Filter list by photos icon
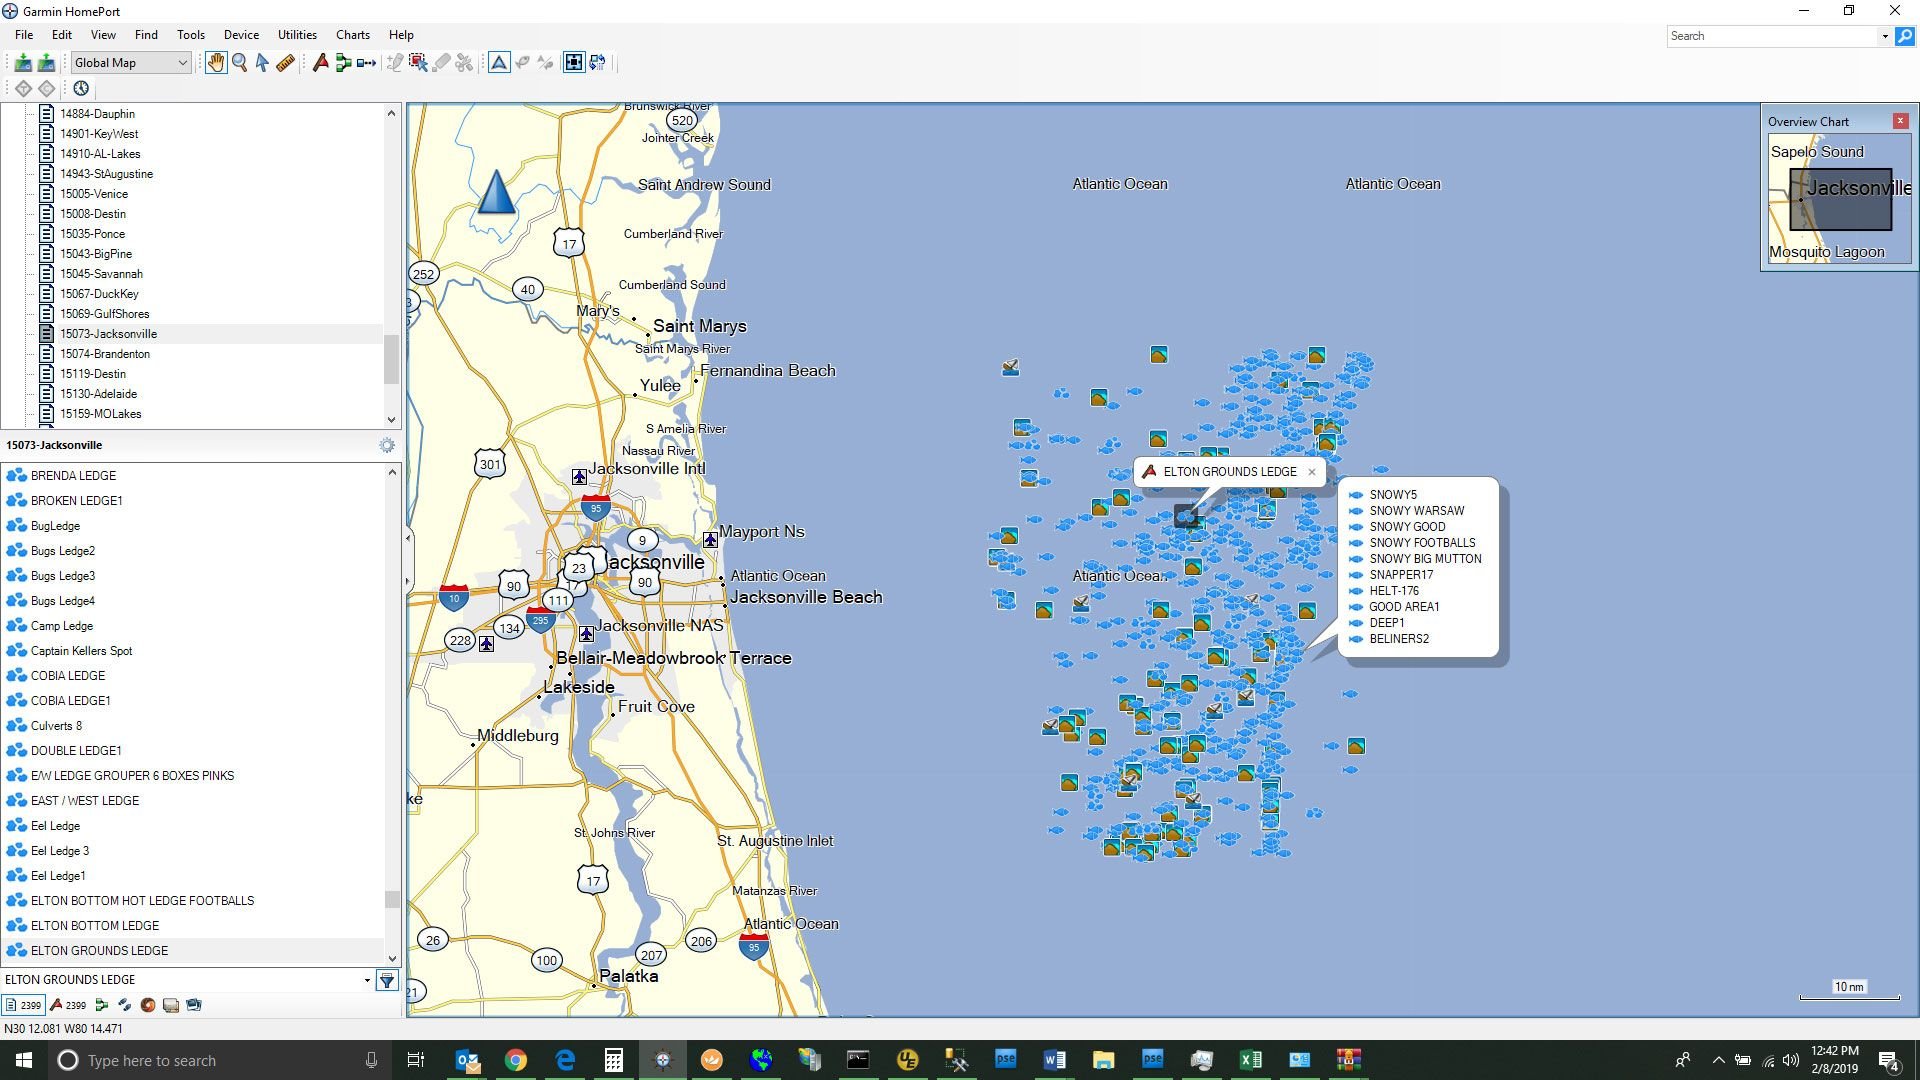Image resolution: width=1920 pixels, height=1080 pixels. pyautogui.click(x=194, y=1005)
